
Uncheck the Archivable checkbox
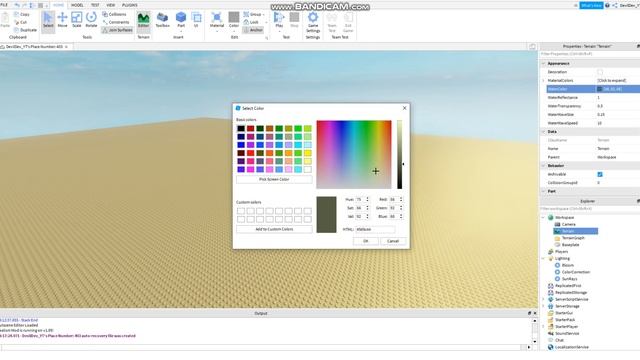tap(600, 174)
